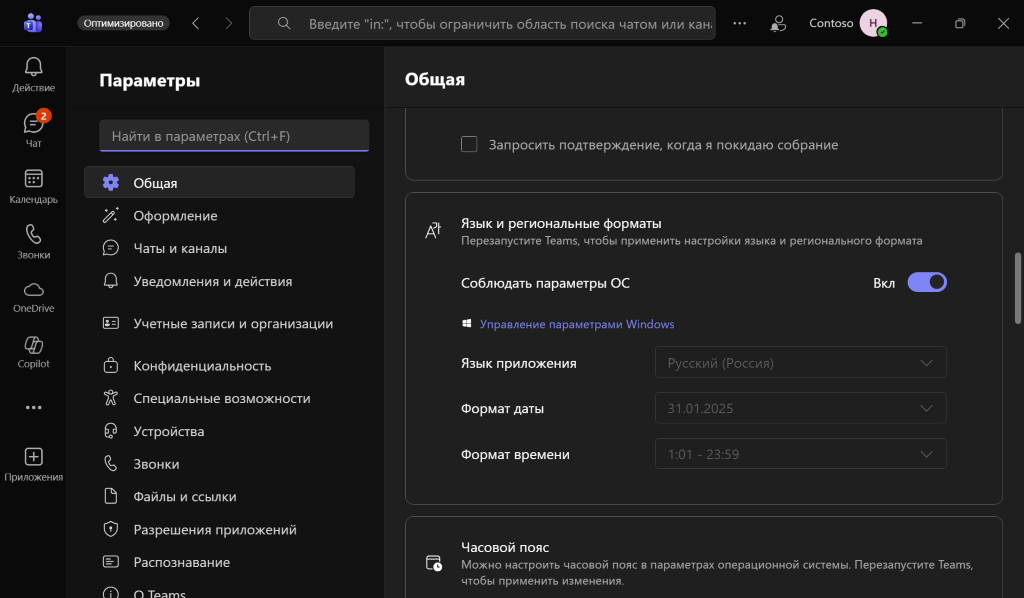1024x598 pixels.
Task: Open Чаты и каналы settings
Action: [x=219, y=248]
